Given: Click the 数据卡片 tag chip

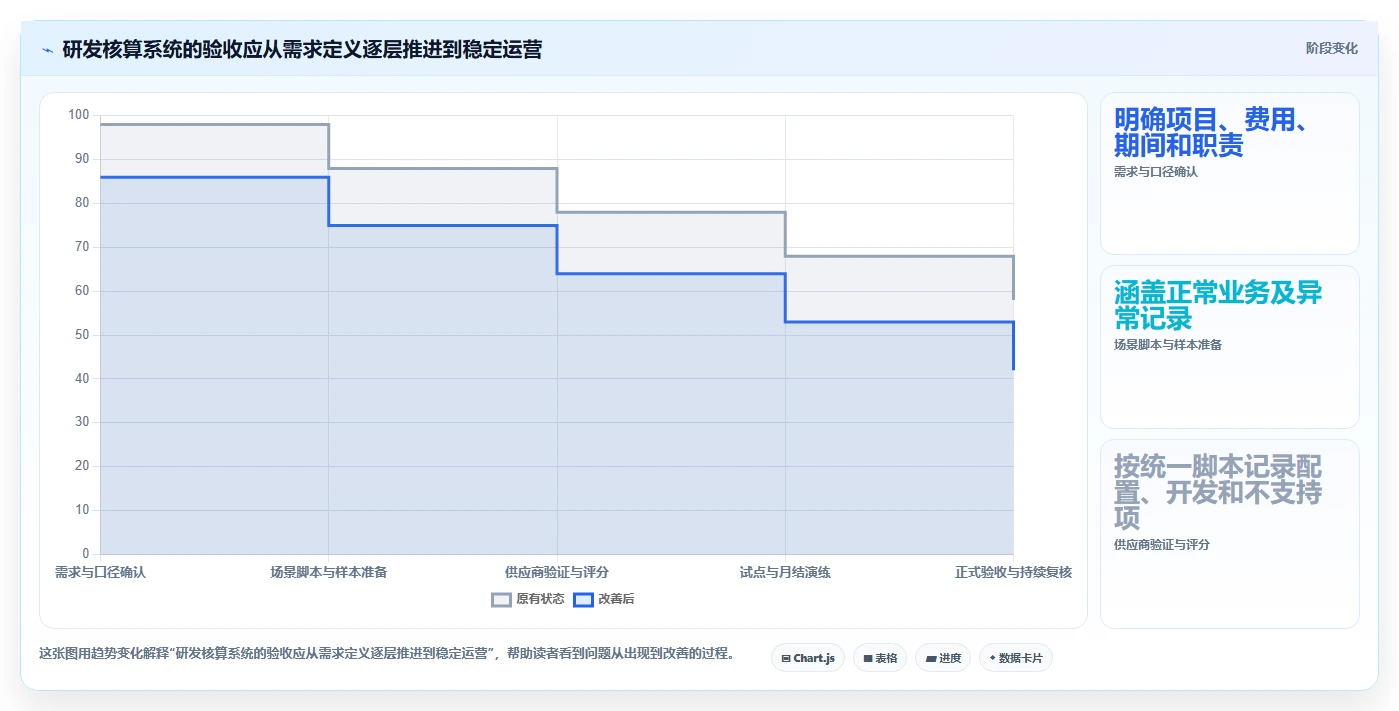Looking at the screenshot, I should tap(1016, 658).
